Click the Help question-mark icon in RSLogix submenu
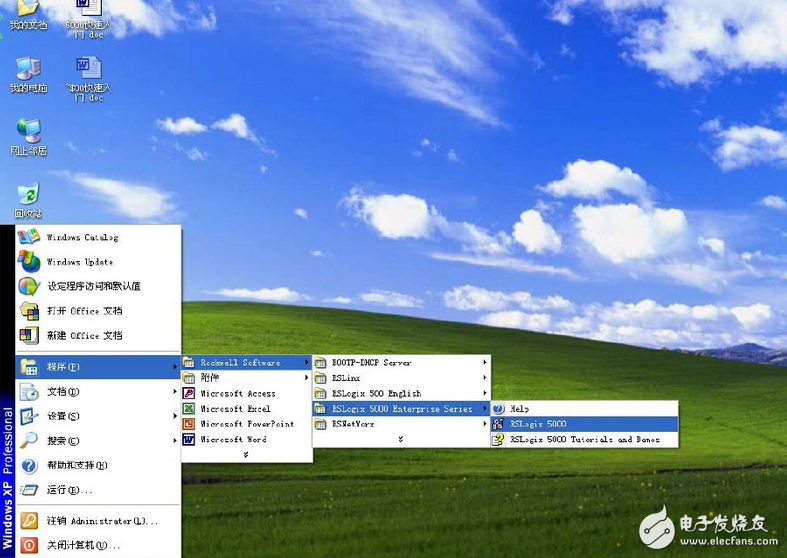Viewport: 787px width, 558px height. [498, 409]
